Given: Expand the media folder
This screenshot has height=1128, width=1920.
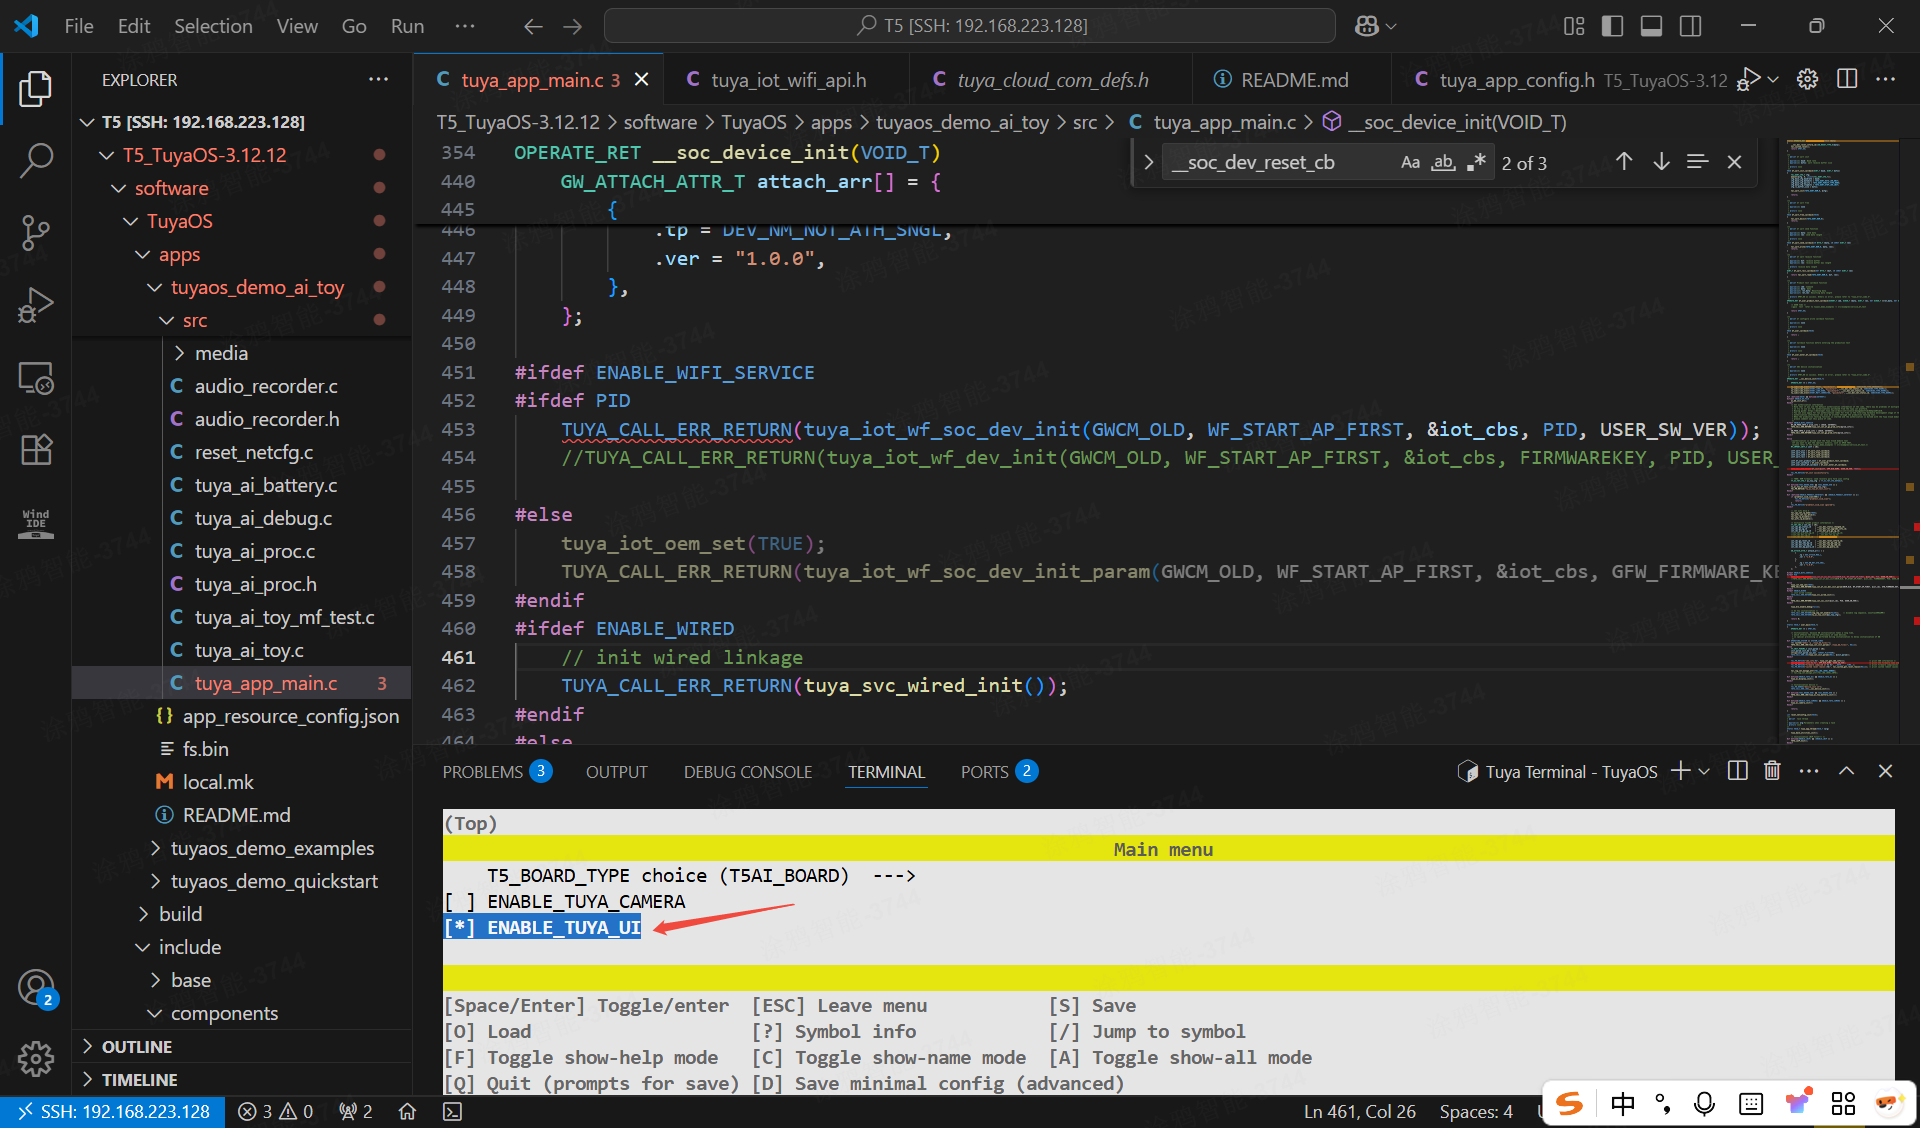Looking at the screenshot, I should (x=221, y=353).
